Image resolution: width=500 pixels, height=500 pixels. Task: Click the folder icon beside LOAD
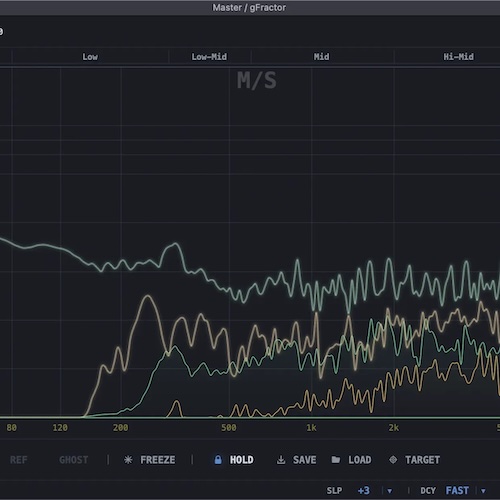tap(336, 460)
